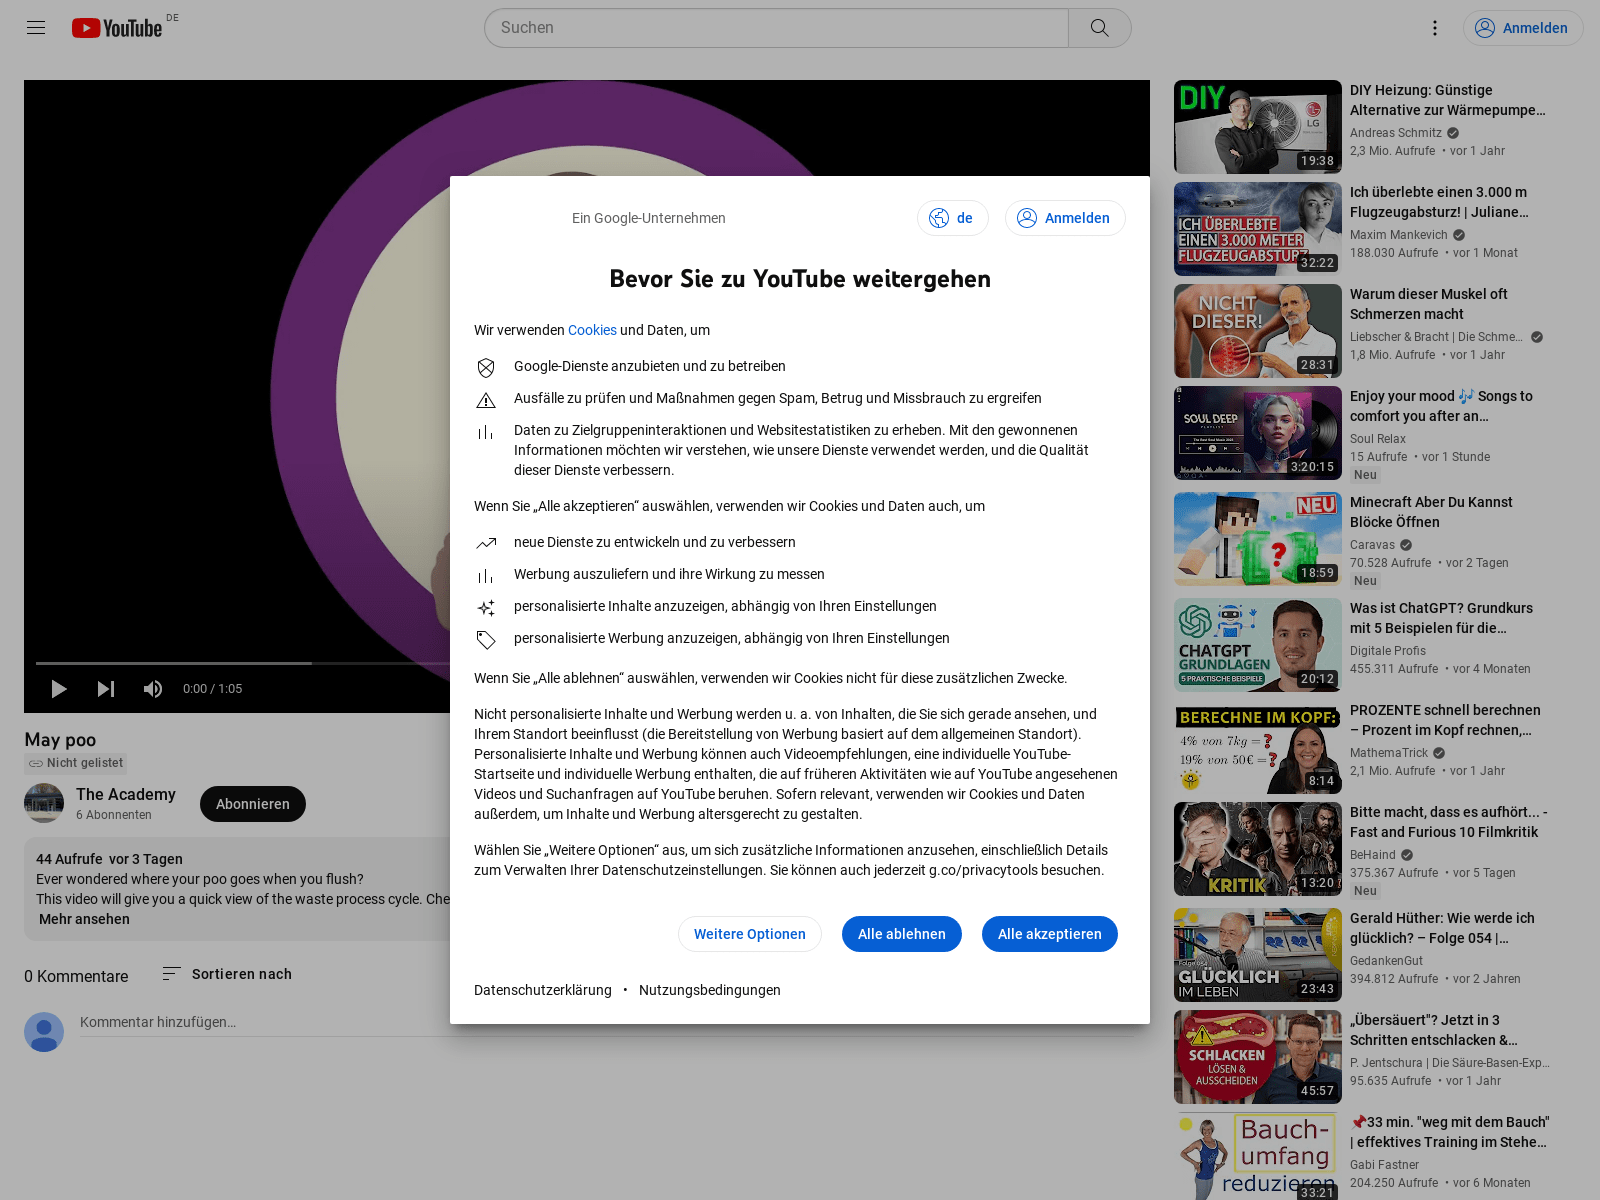The image size is (1600, 1200).
Task: Click the '0:00 / 1:05' time display
Action: coord(213,689)
